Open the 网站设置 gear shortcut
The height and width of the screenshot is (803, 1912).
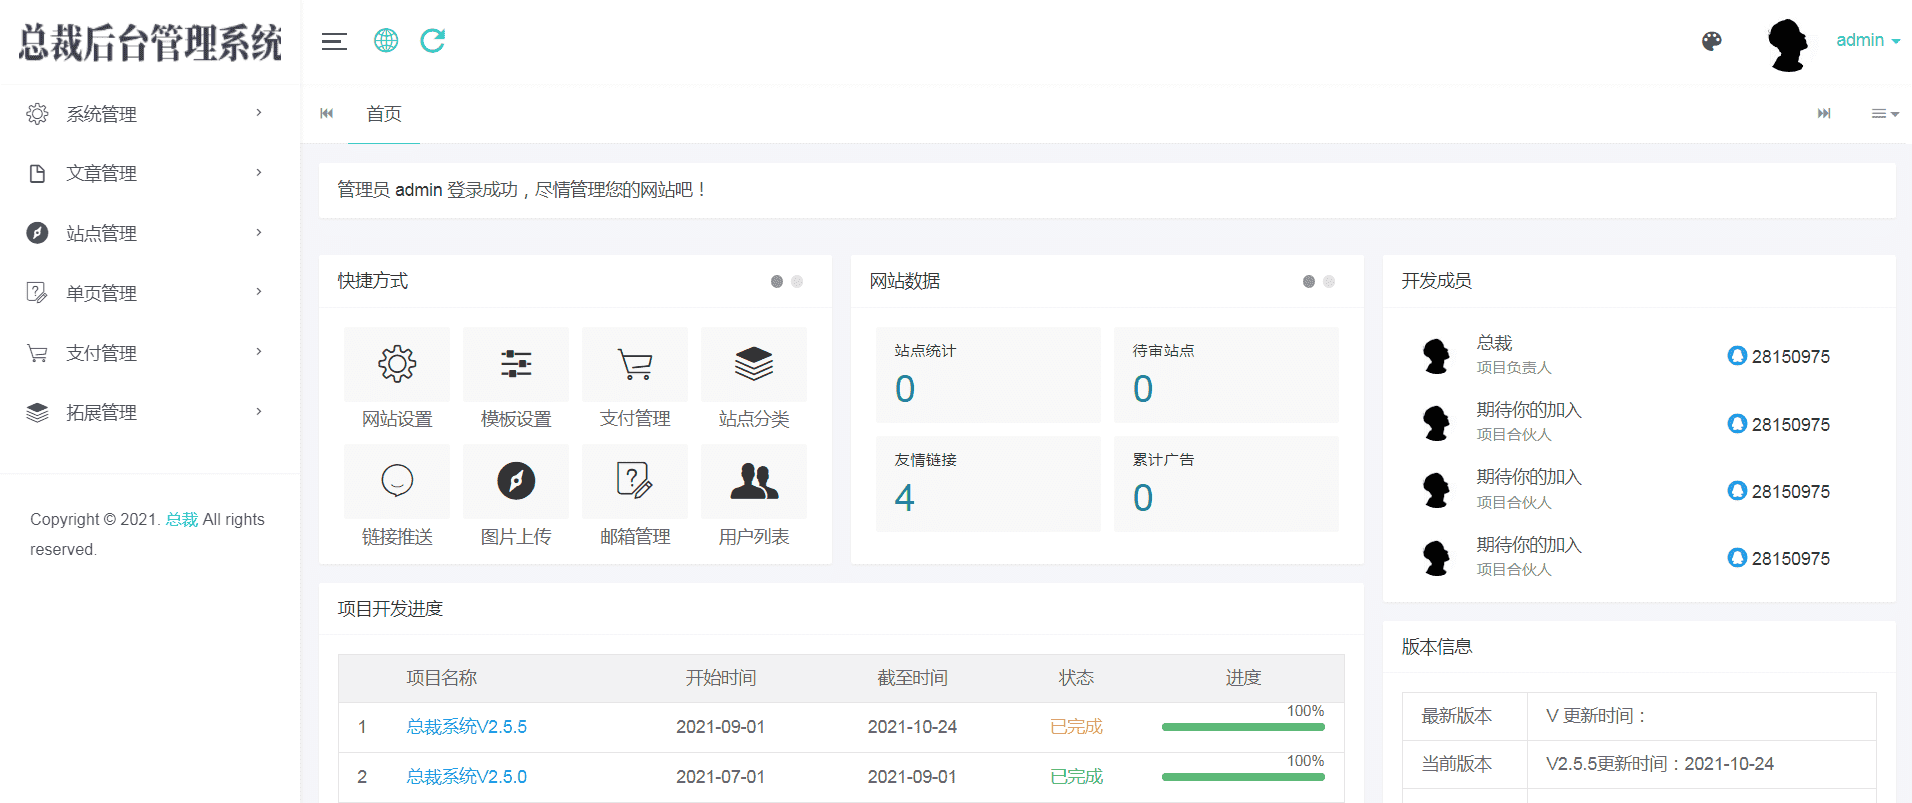coord(397,365)
